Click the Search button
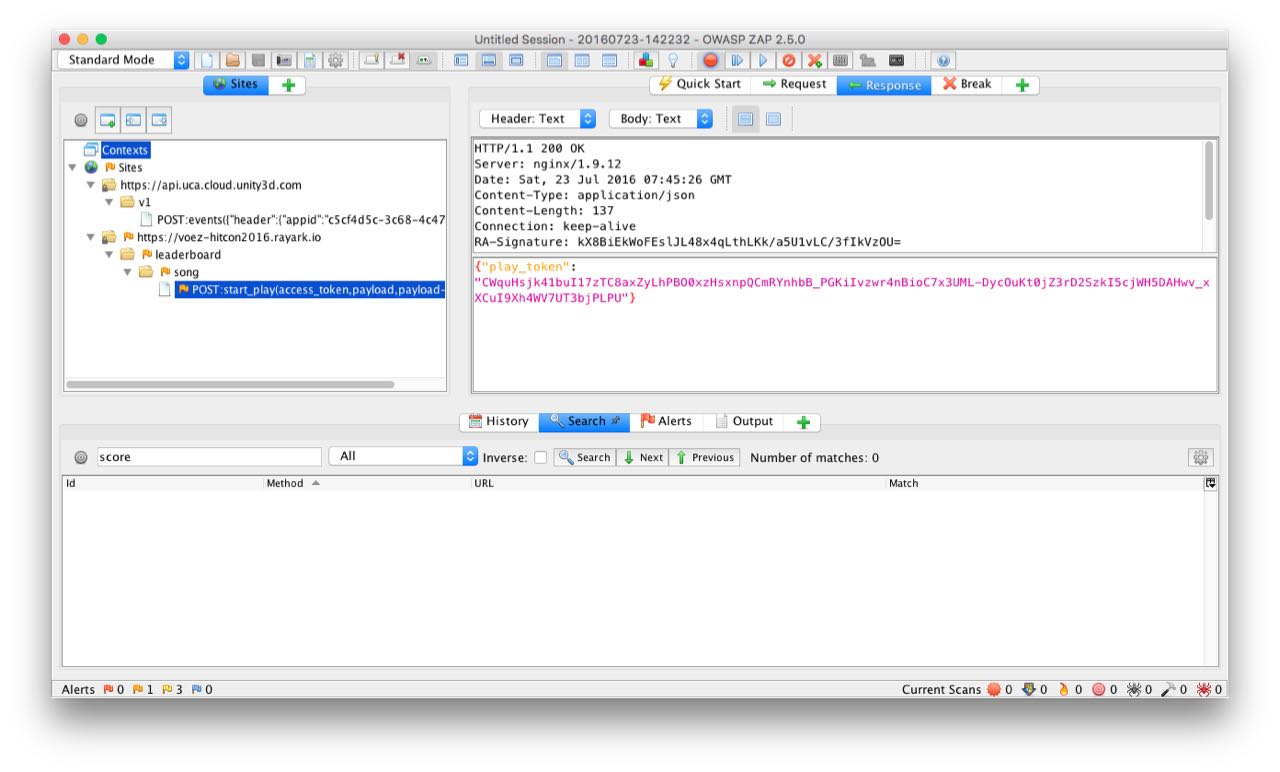This screenshot has width=1280, height=772. pos(584,457)
